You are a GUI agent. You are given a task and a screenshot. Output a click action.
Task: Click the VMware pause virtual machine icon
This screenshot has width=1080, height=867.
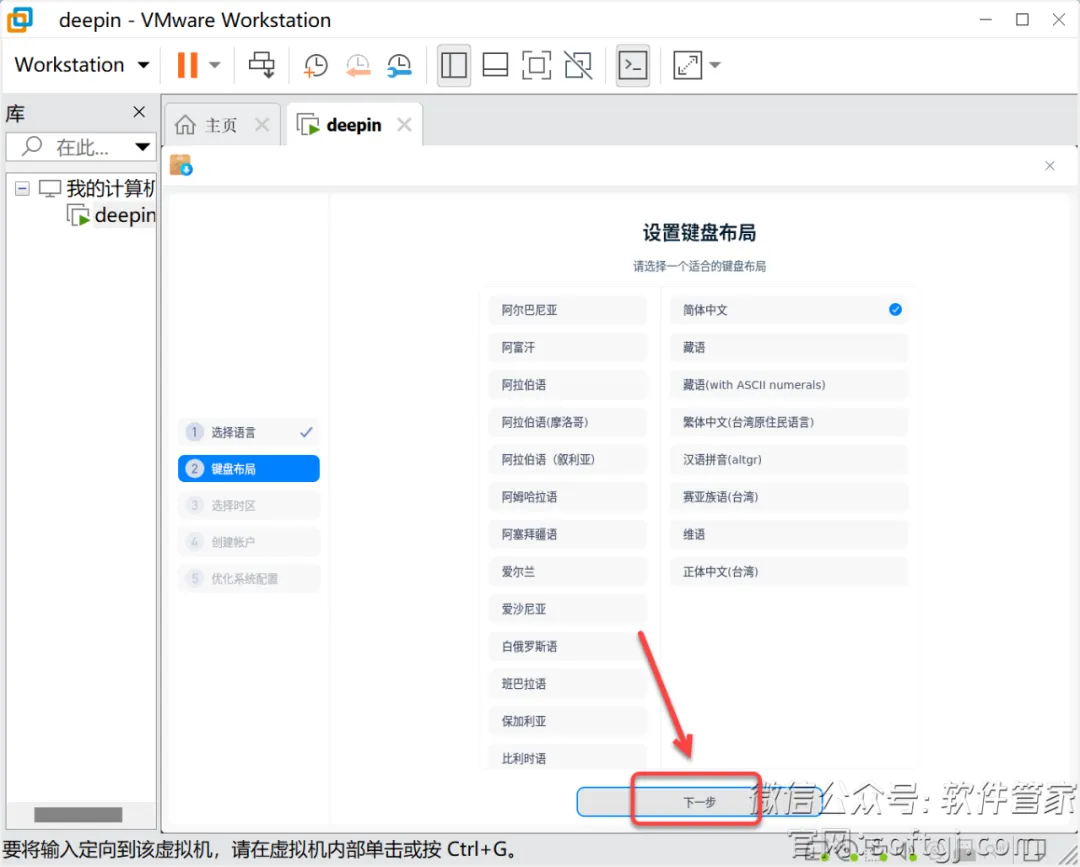(x=187, y=65)
